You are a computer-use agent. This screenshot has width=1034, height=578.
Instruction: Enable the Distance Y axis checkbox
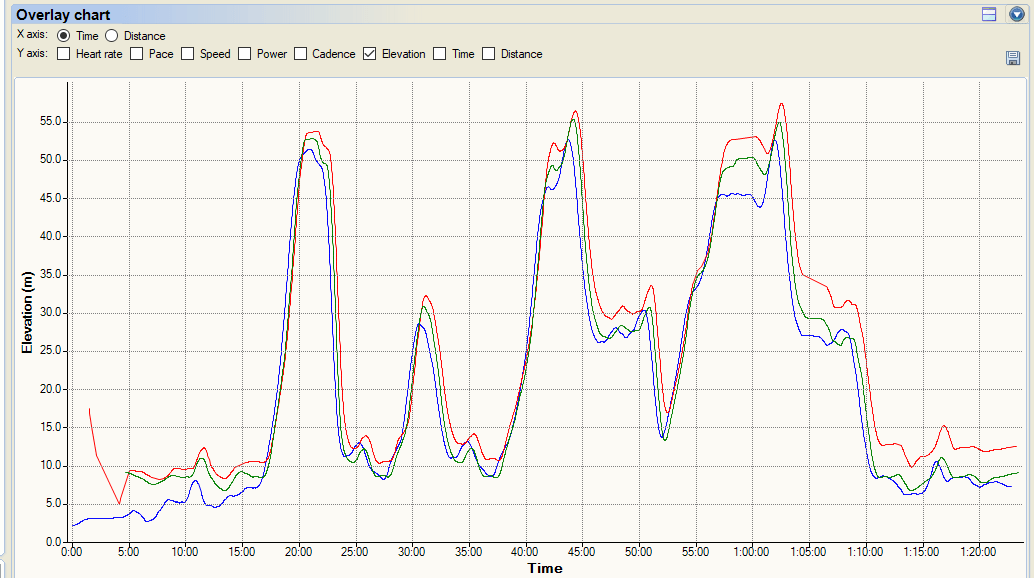click(489, 54)
